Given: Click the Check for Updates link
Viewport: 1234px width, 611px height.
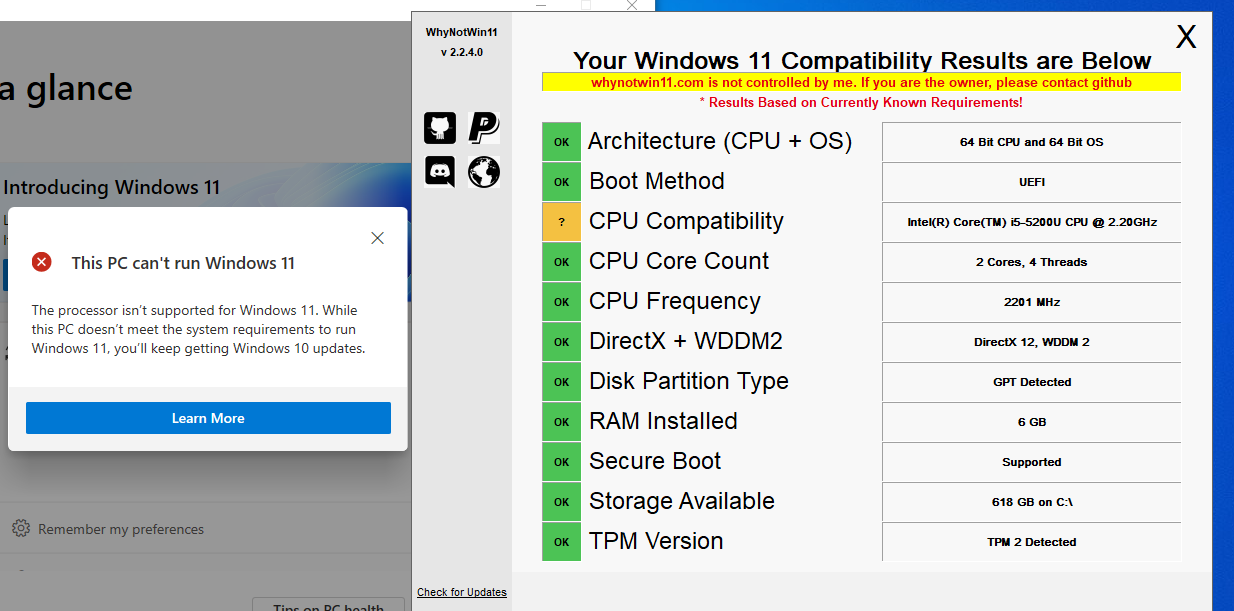Looking at the screenshot, I should click(462, 592).
